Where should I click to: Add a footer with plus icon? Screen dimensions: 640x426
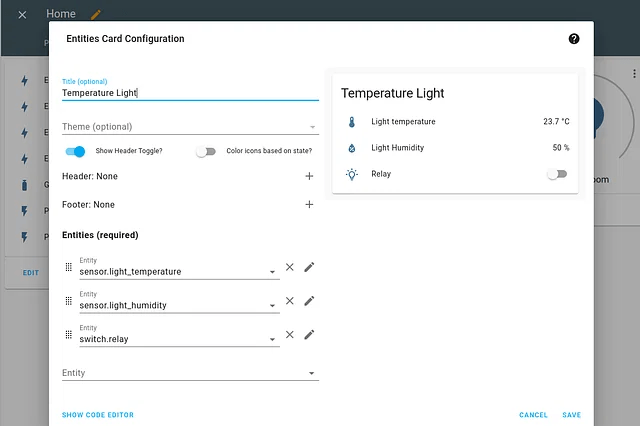pyautogui.click(x=309, y=205)
